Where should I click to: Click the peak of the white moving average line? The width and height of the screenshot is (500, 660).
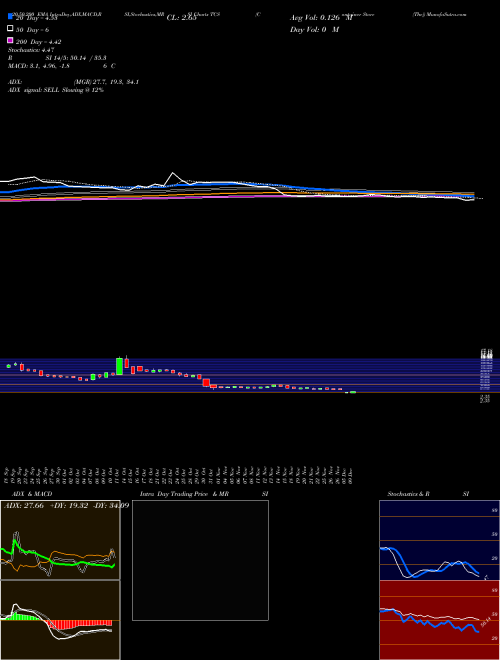(173, 173)
